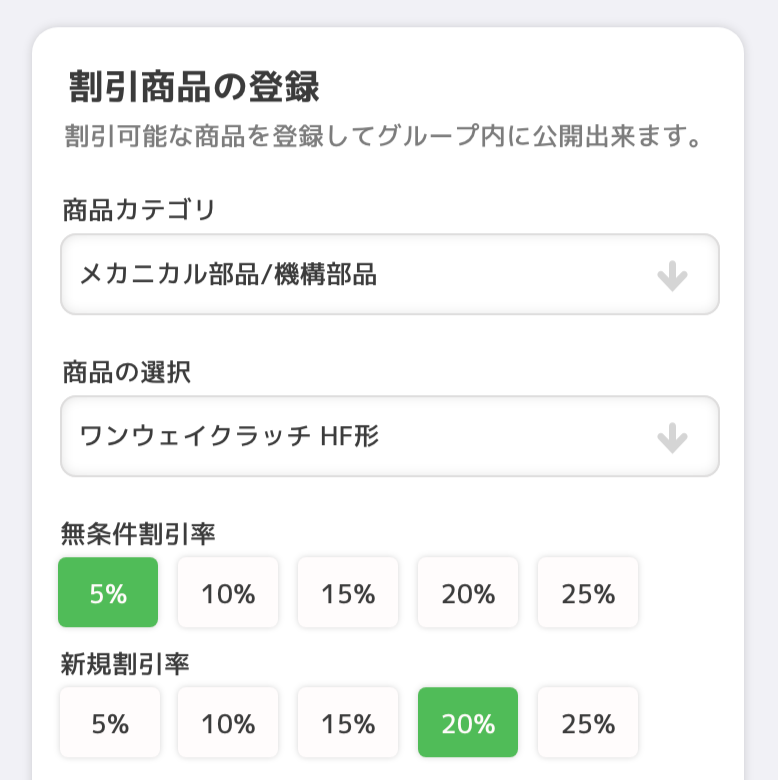This screenshot has height=780, width=780.
Task: Pick 25% under 新規割引率
Action: tap(588, 723)
